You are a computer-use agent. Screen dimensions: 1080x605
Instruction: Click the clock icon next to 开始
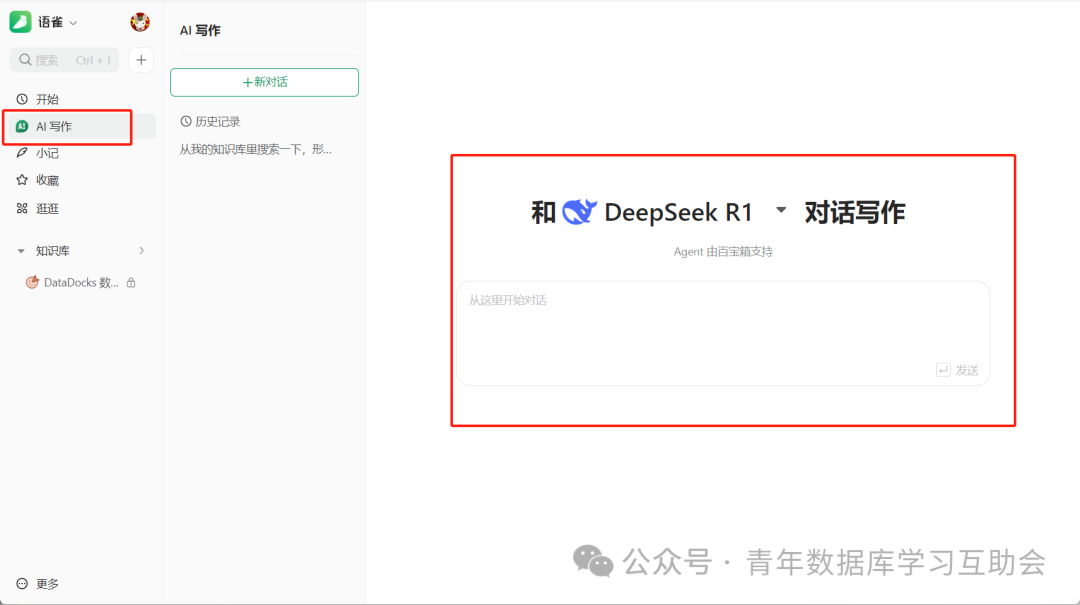22,99
